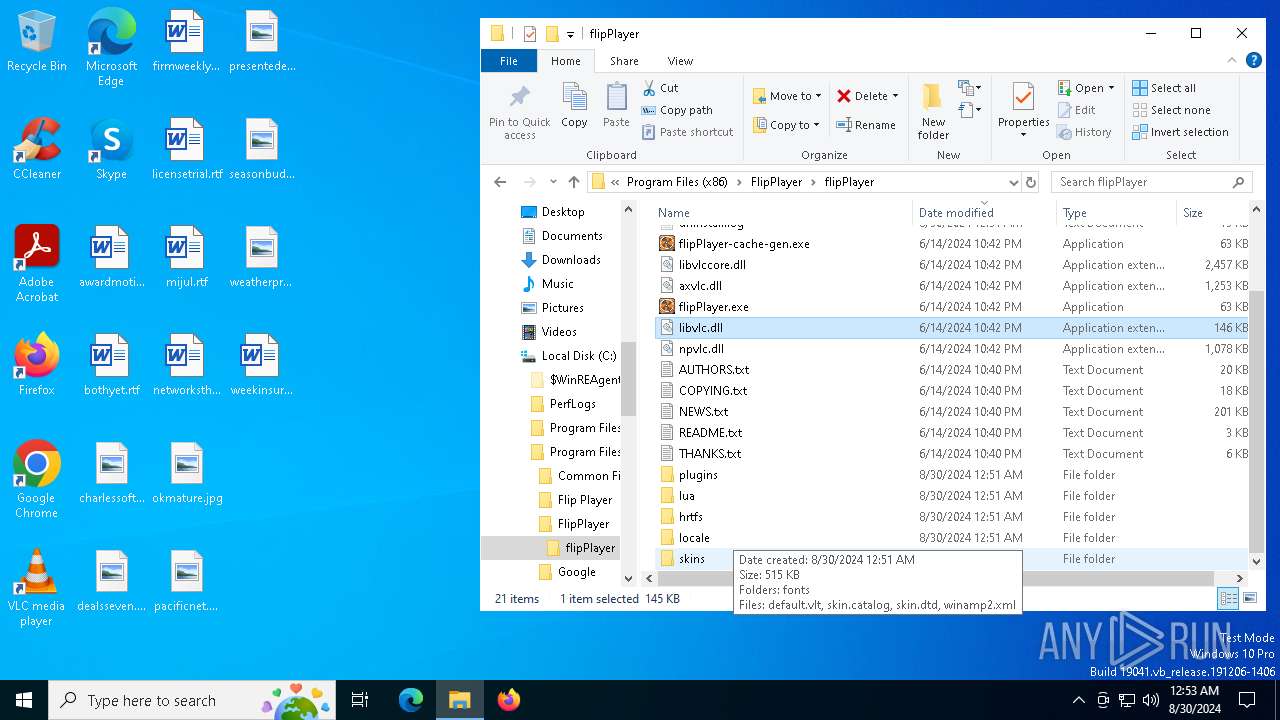Refresh the current folder view
This screenshot has height=720, width=1280.
1031,182
